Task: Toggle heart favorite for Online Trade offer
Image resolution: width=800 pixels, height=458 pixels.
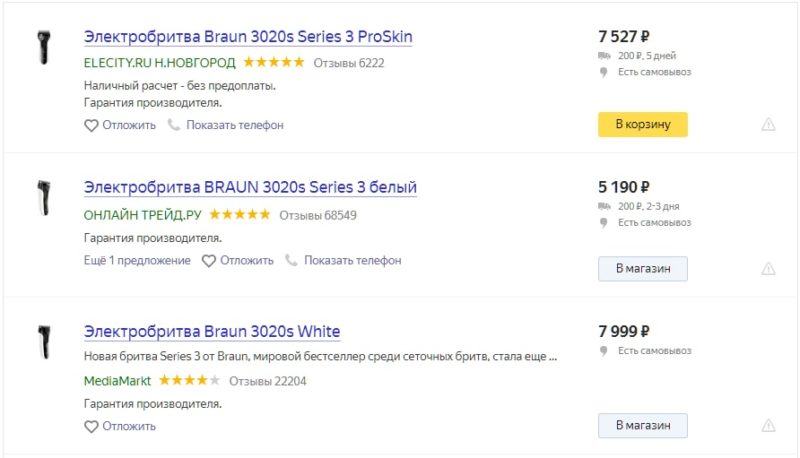Action: [209, 261]
